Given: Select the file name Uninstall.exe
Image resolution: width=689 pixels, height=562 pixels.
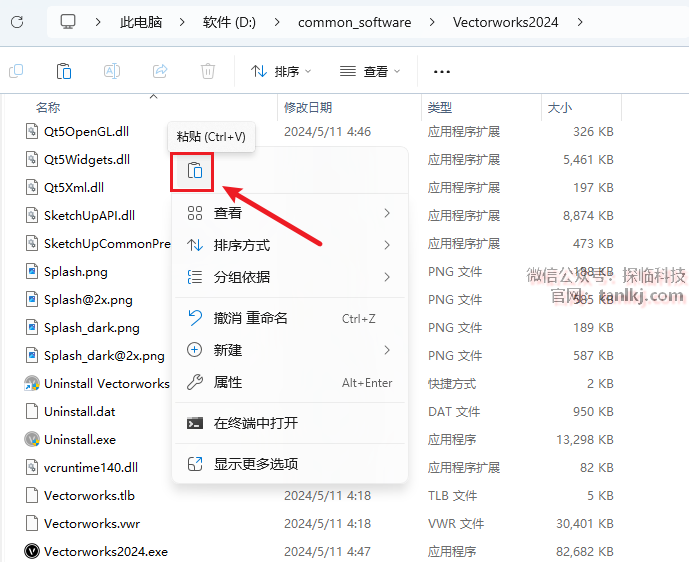Looking at the screenshot, I should tap(80, 439).
